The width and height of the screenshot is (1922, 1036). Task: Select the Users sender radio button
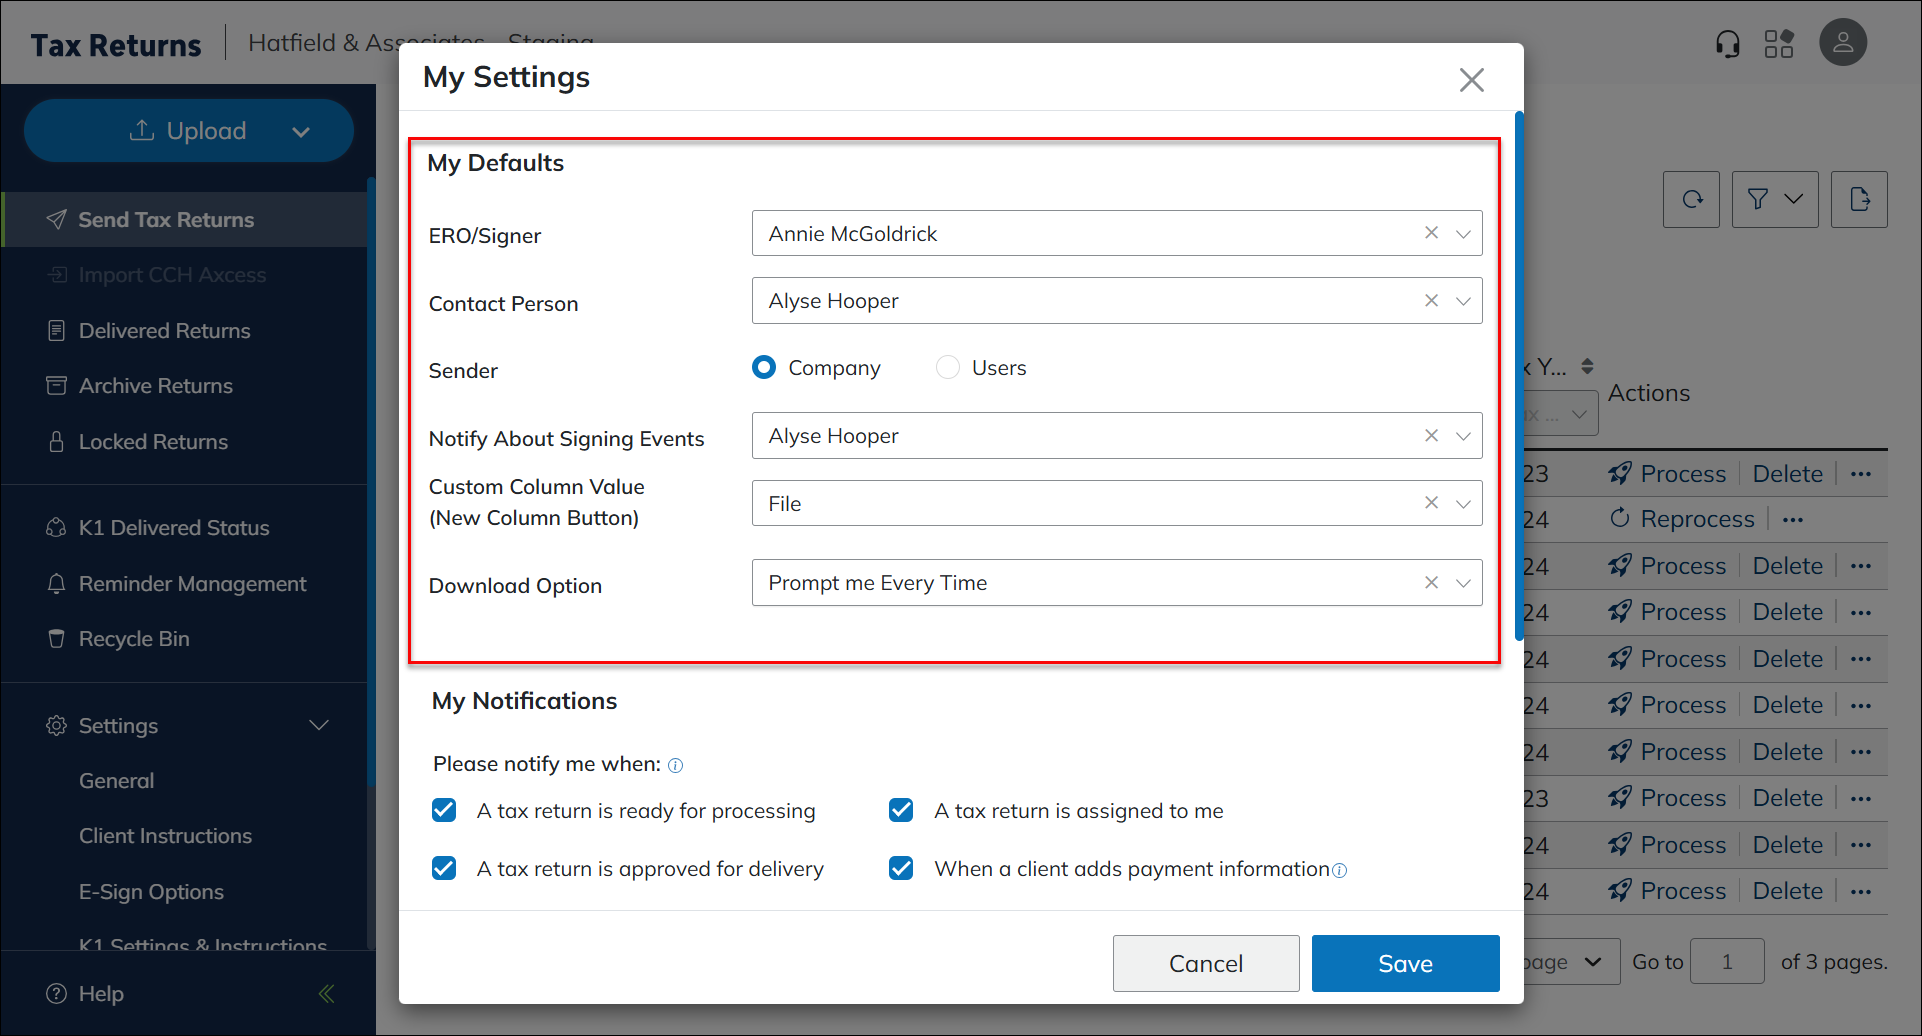947,368
